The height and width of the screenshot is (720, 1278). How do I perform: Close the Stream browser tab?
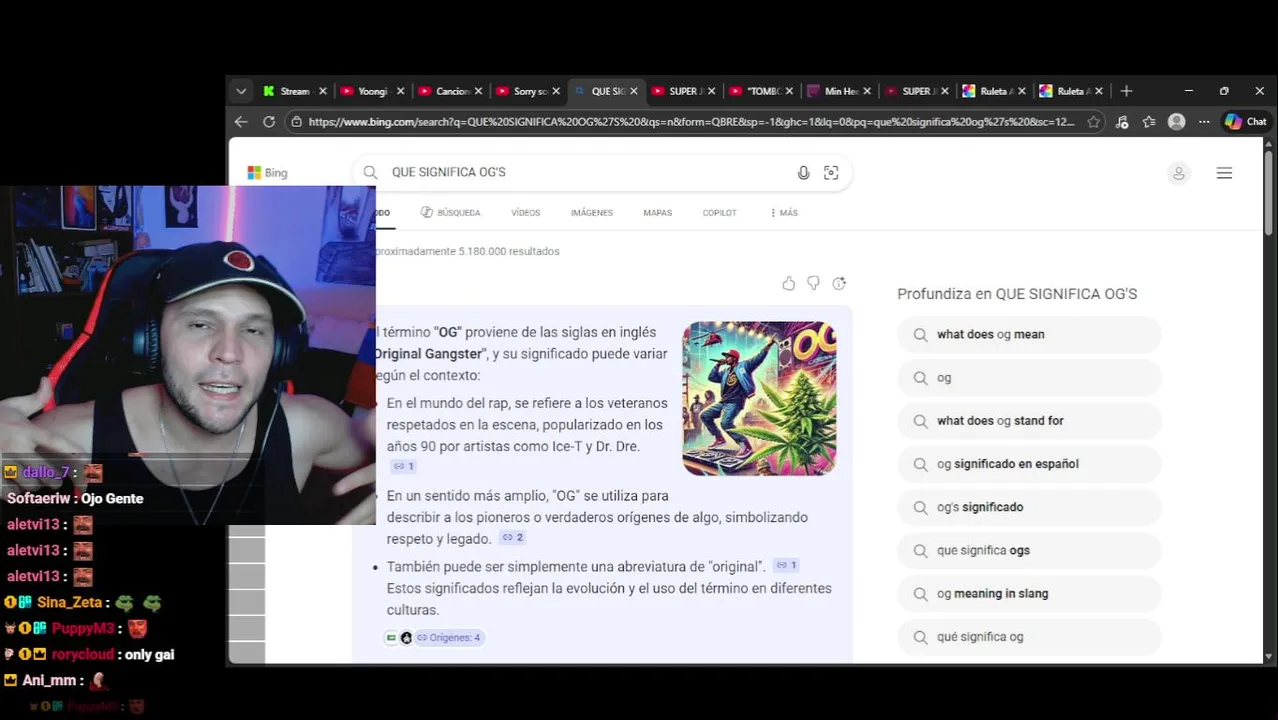click(x=322, y=91)
